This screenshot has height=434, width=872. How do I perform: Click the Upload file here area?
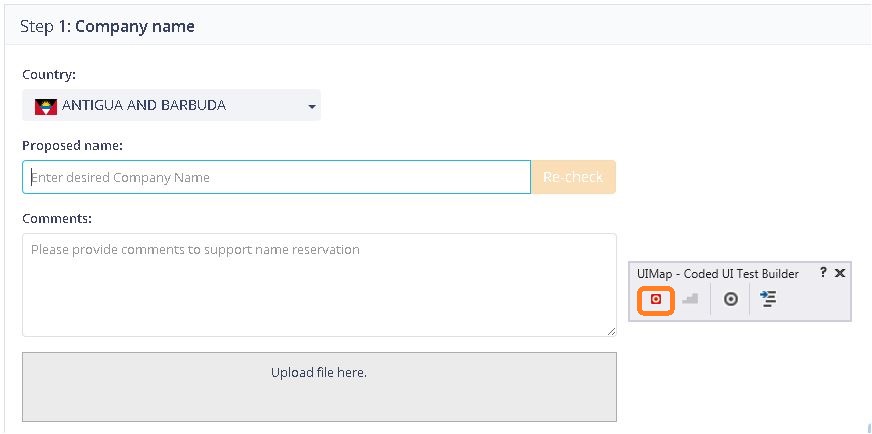319,387
